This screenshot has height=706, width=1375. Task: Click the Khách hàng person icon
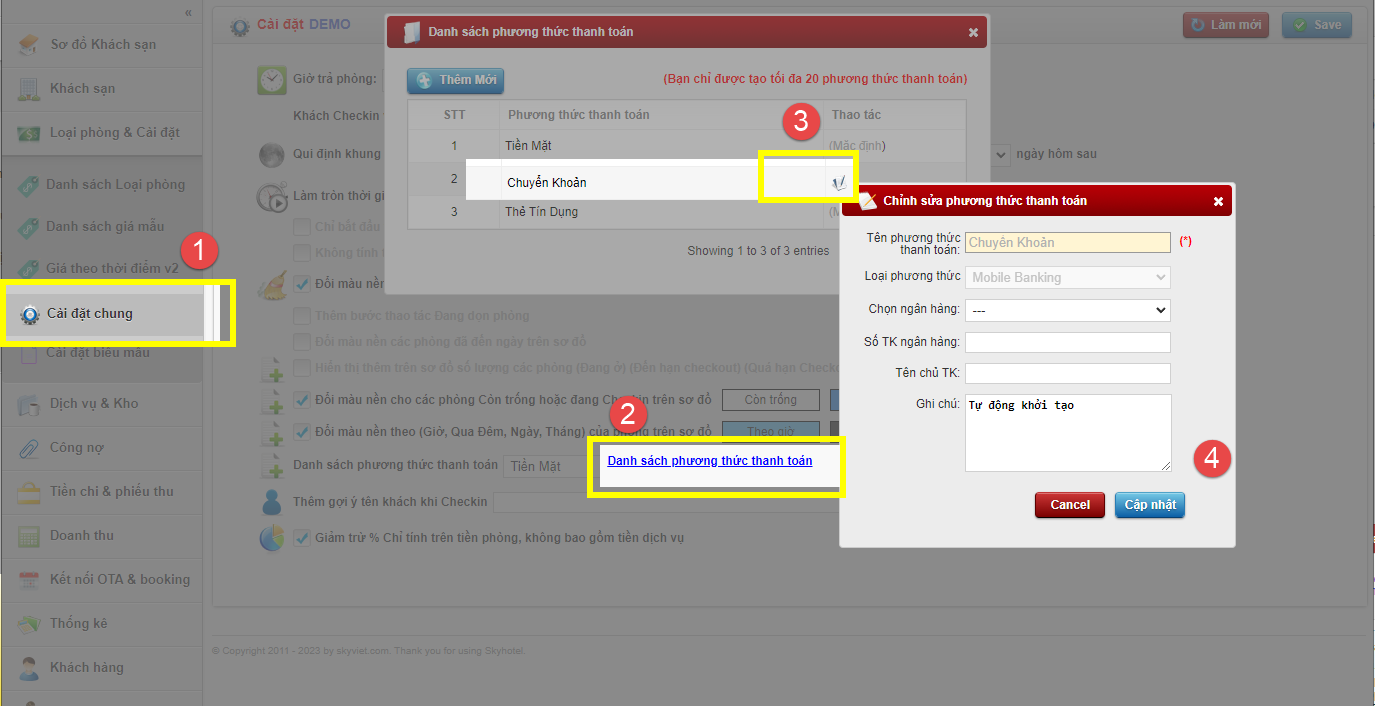(30, 668)
